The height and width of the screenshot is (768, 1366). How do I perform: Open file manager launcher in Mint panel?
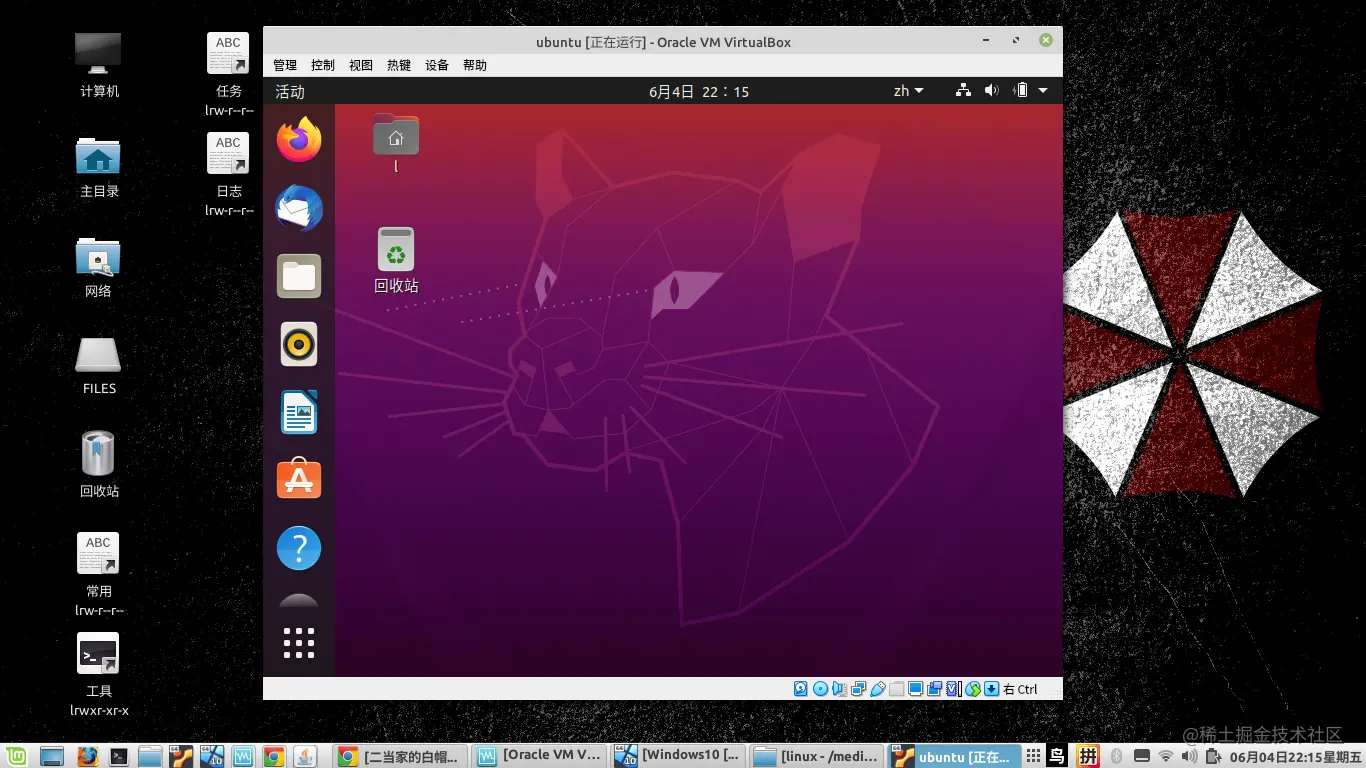point(150,756)
